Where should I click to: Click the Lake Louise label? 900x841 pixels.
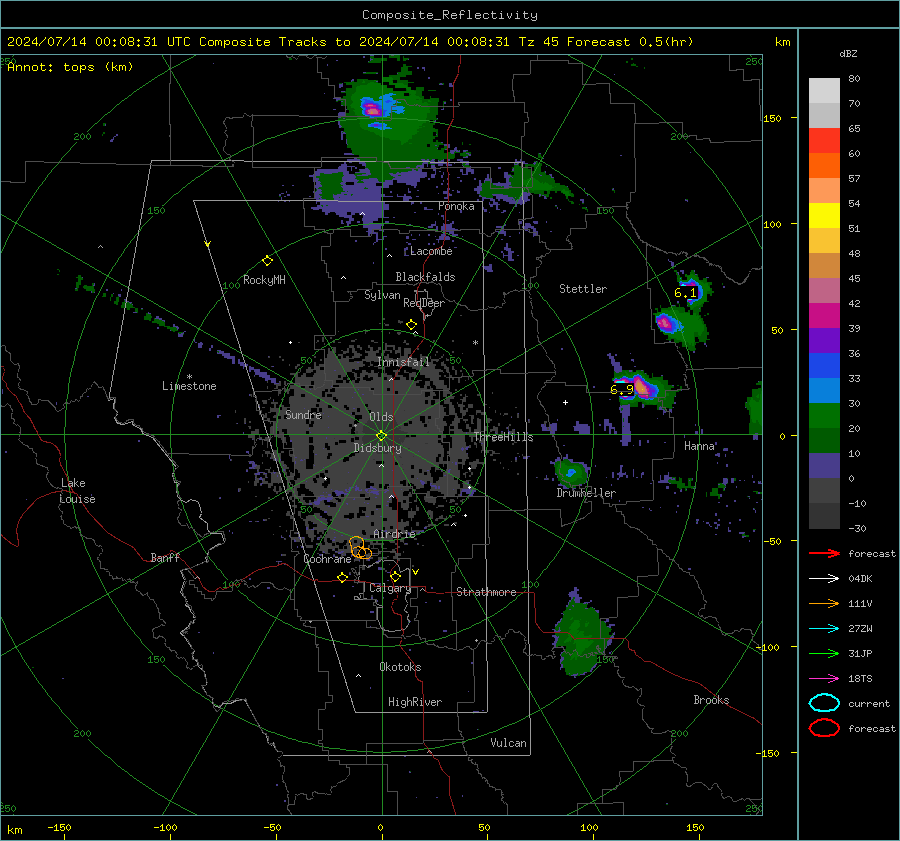point(77,491)
